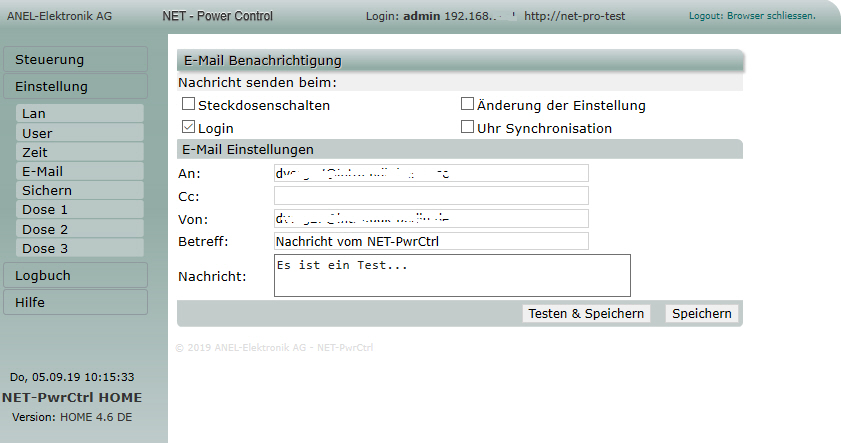This screenshot has height=443, width=841.
Task: Click the Speichern button
Action: 702,314
